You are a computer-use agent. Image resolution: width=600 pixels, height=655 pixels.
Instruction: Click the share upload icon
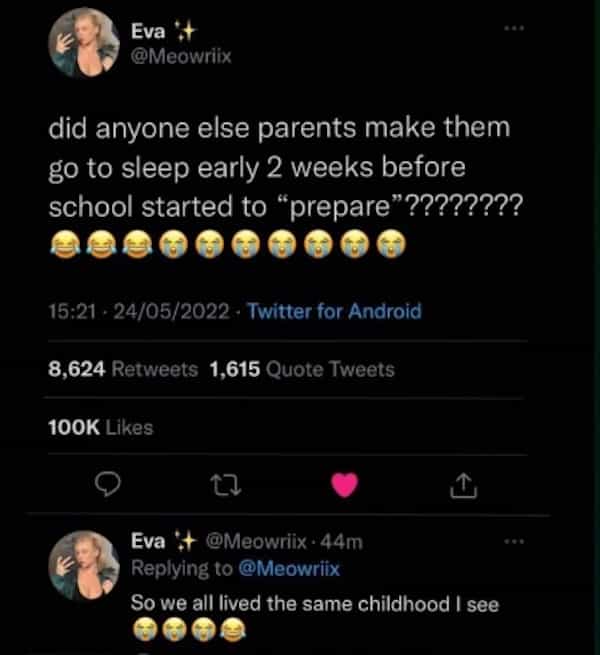(x=461, y=486)
